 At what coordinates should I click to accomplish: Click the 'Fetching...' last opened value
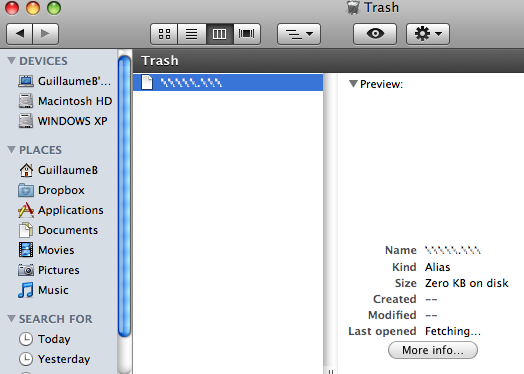click(x=453, y=331)
